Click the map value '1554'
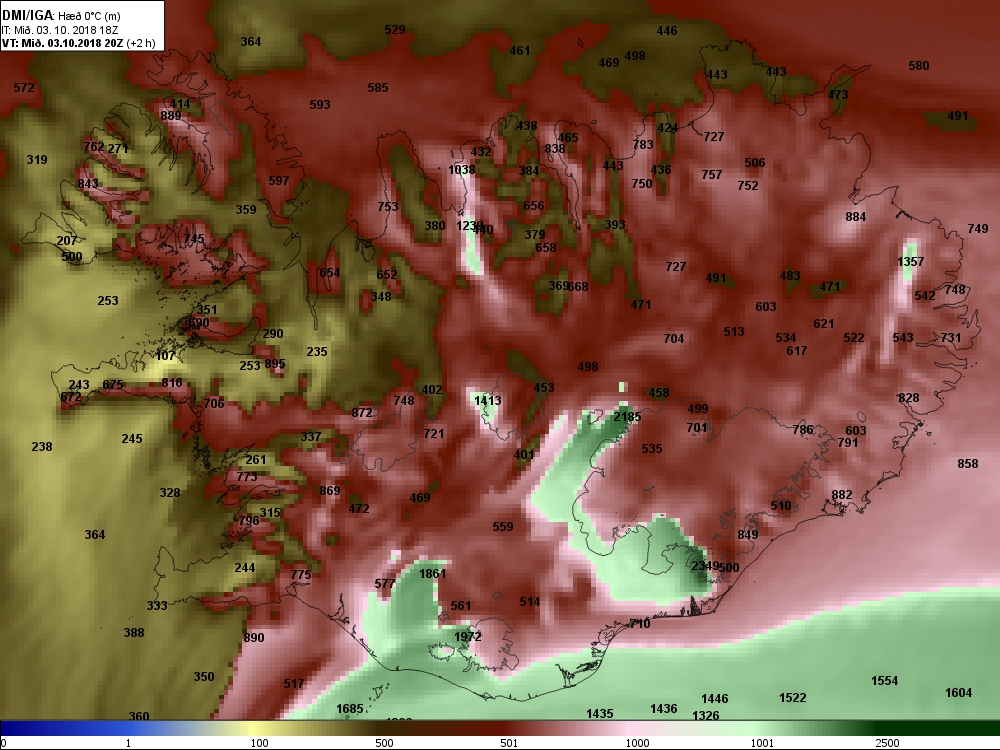Screen dimensions: 1000x750 [x=885, y=681]
